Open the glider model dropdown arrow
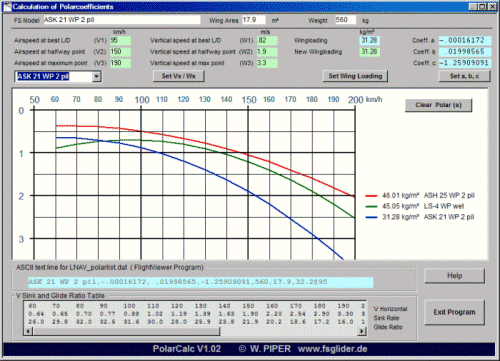 tap(96, 77)
